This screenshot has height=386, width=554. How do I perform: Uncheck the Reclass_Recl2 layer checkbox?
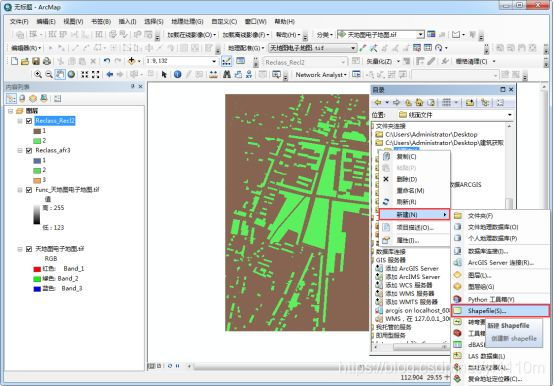(x=29, y=121)
